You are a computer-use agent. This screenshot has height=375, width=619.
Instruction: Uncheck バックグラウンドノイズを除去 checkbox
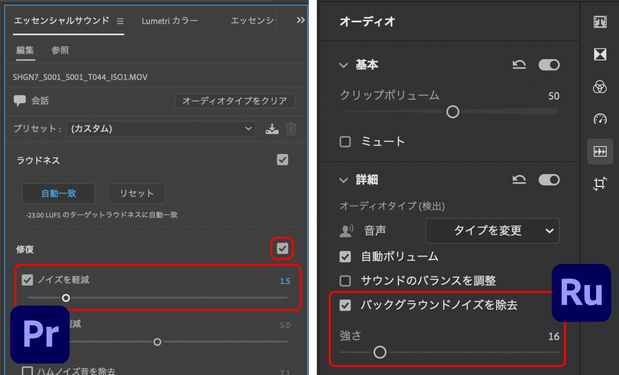345,305
